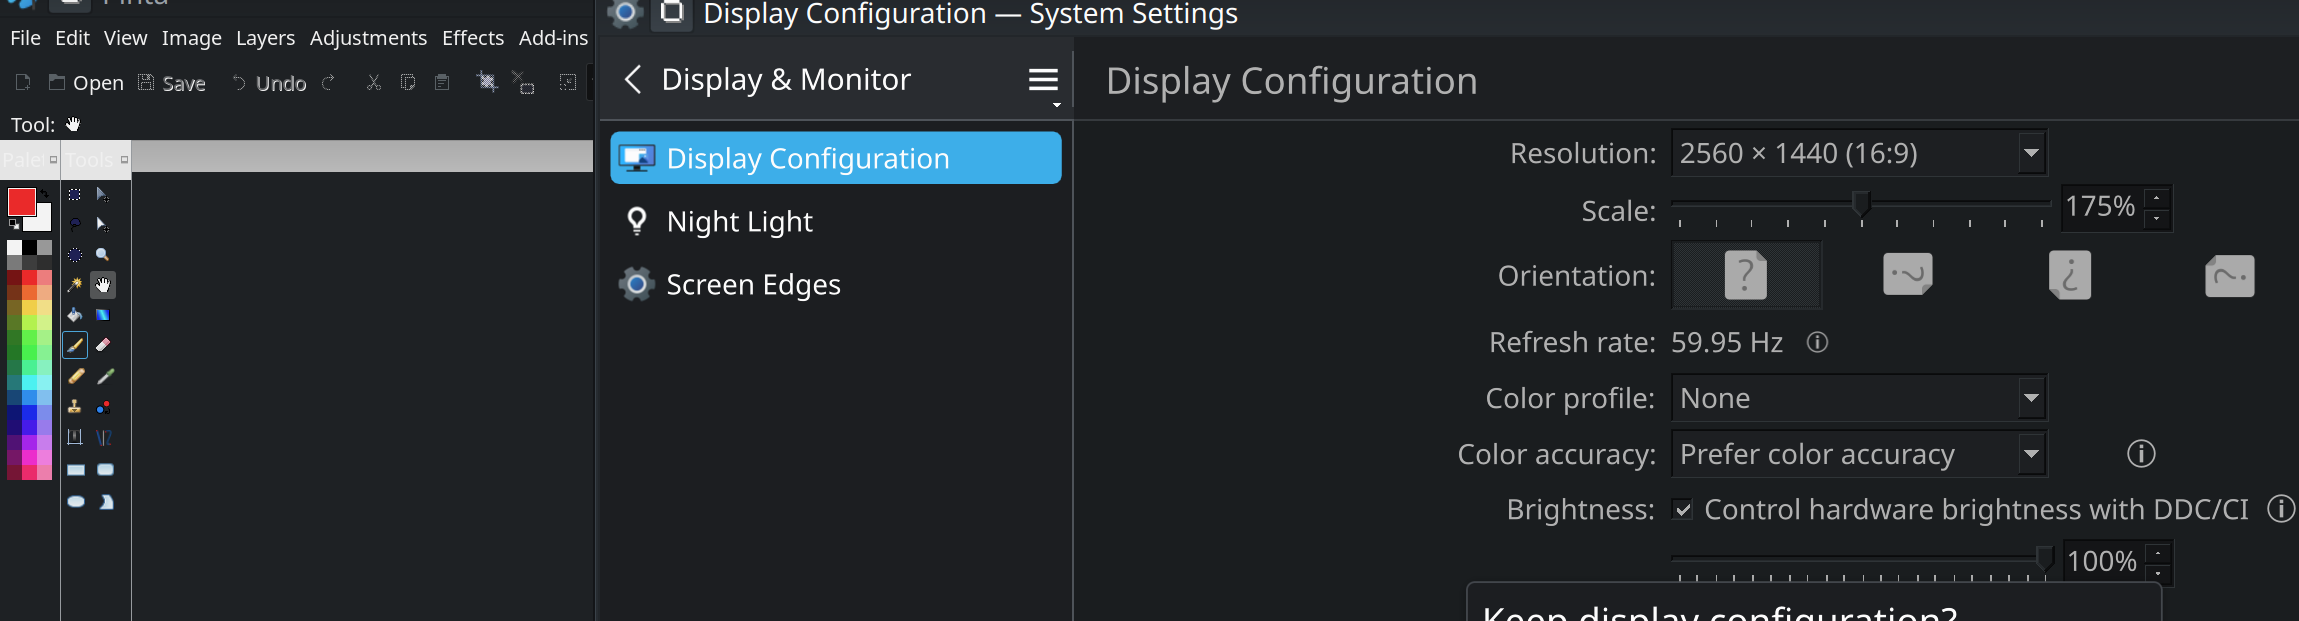Open the Edit menu in Pinta
This screenshot has height=621, width=2299.
pos(72,38)
